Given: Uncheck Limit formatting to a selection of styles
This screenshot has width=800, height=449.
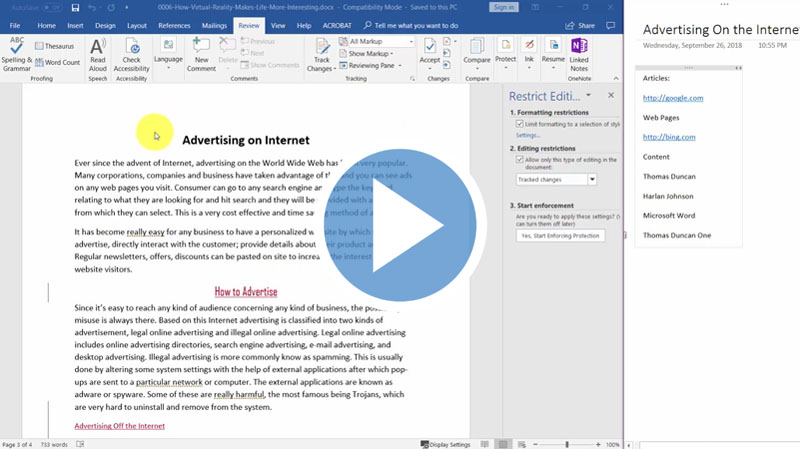Looking at the screenshot, I should 518,123.
